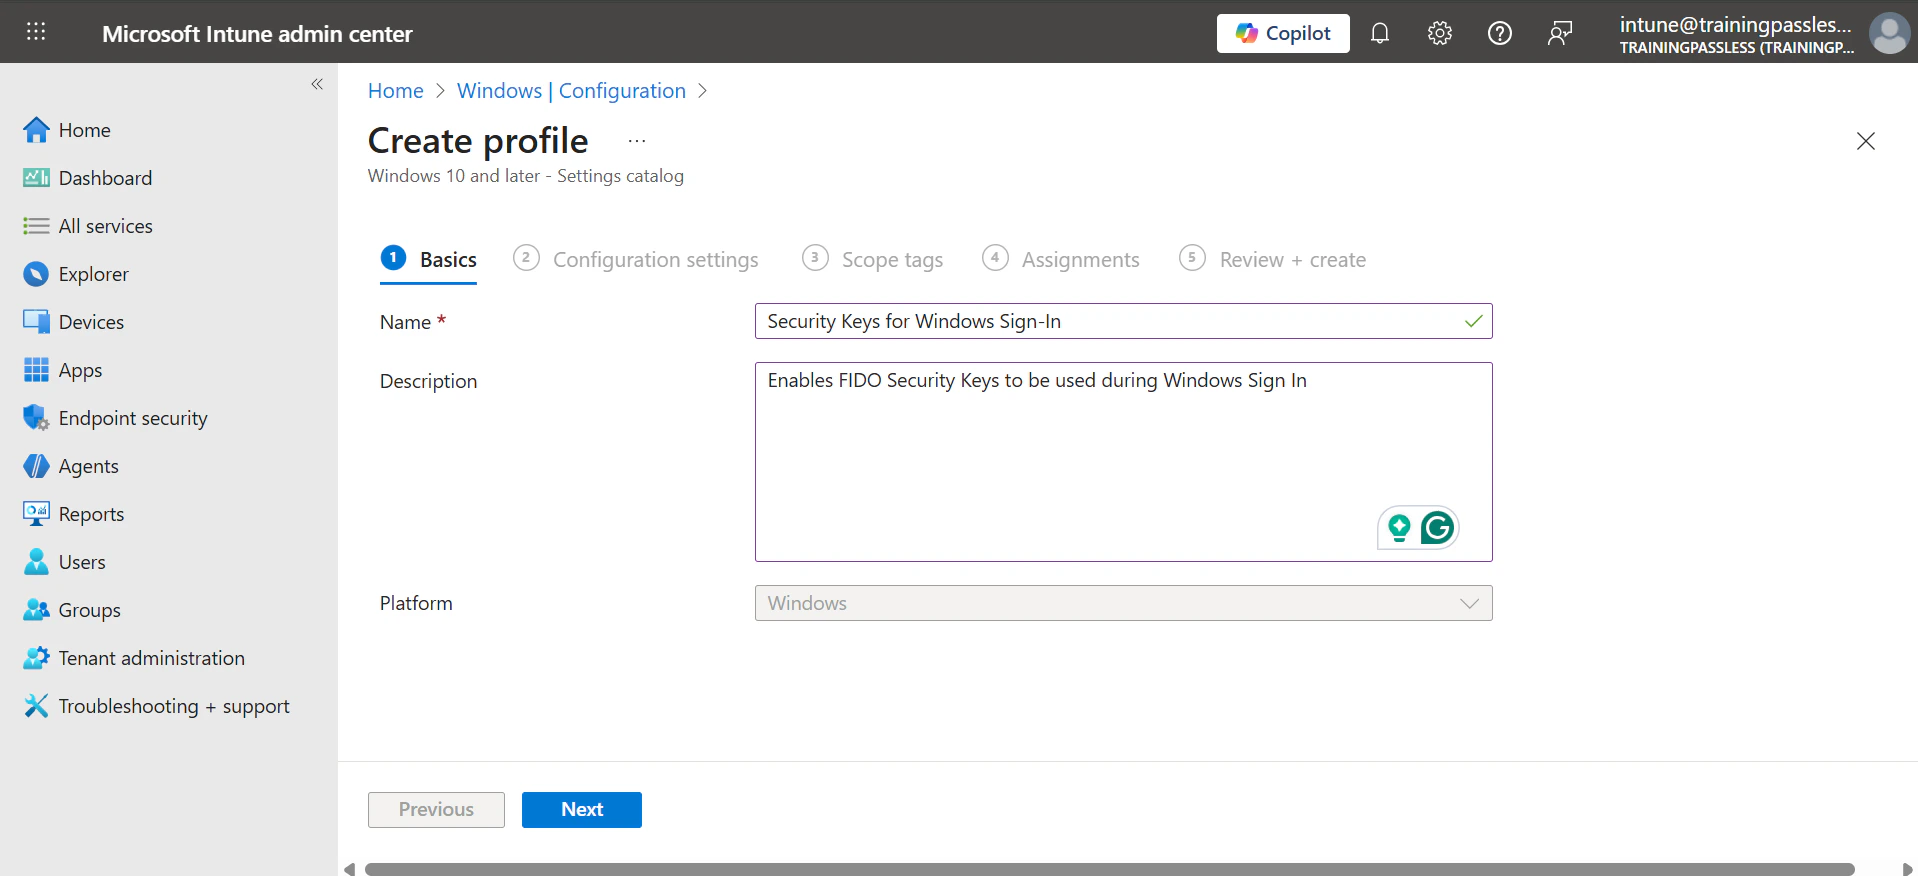The image size is (1918, 876).
Task: Open the Platform dropdown
Action: pyautogui.click(x=1123, y=603)
